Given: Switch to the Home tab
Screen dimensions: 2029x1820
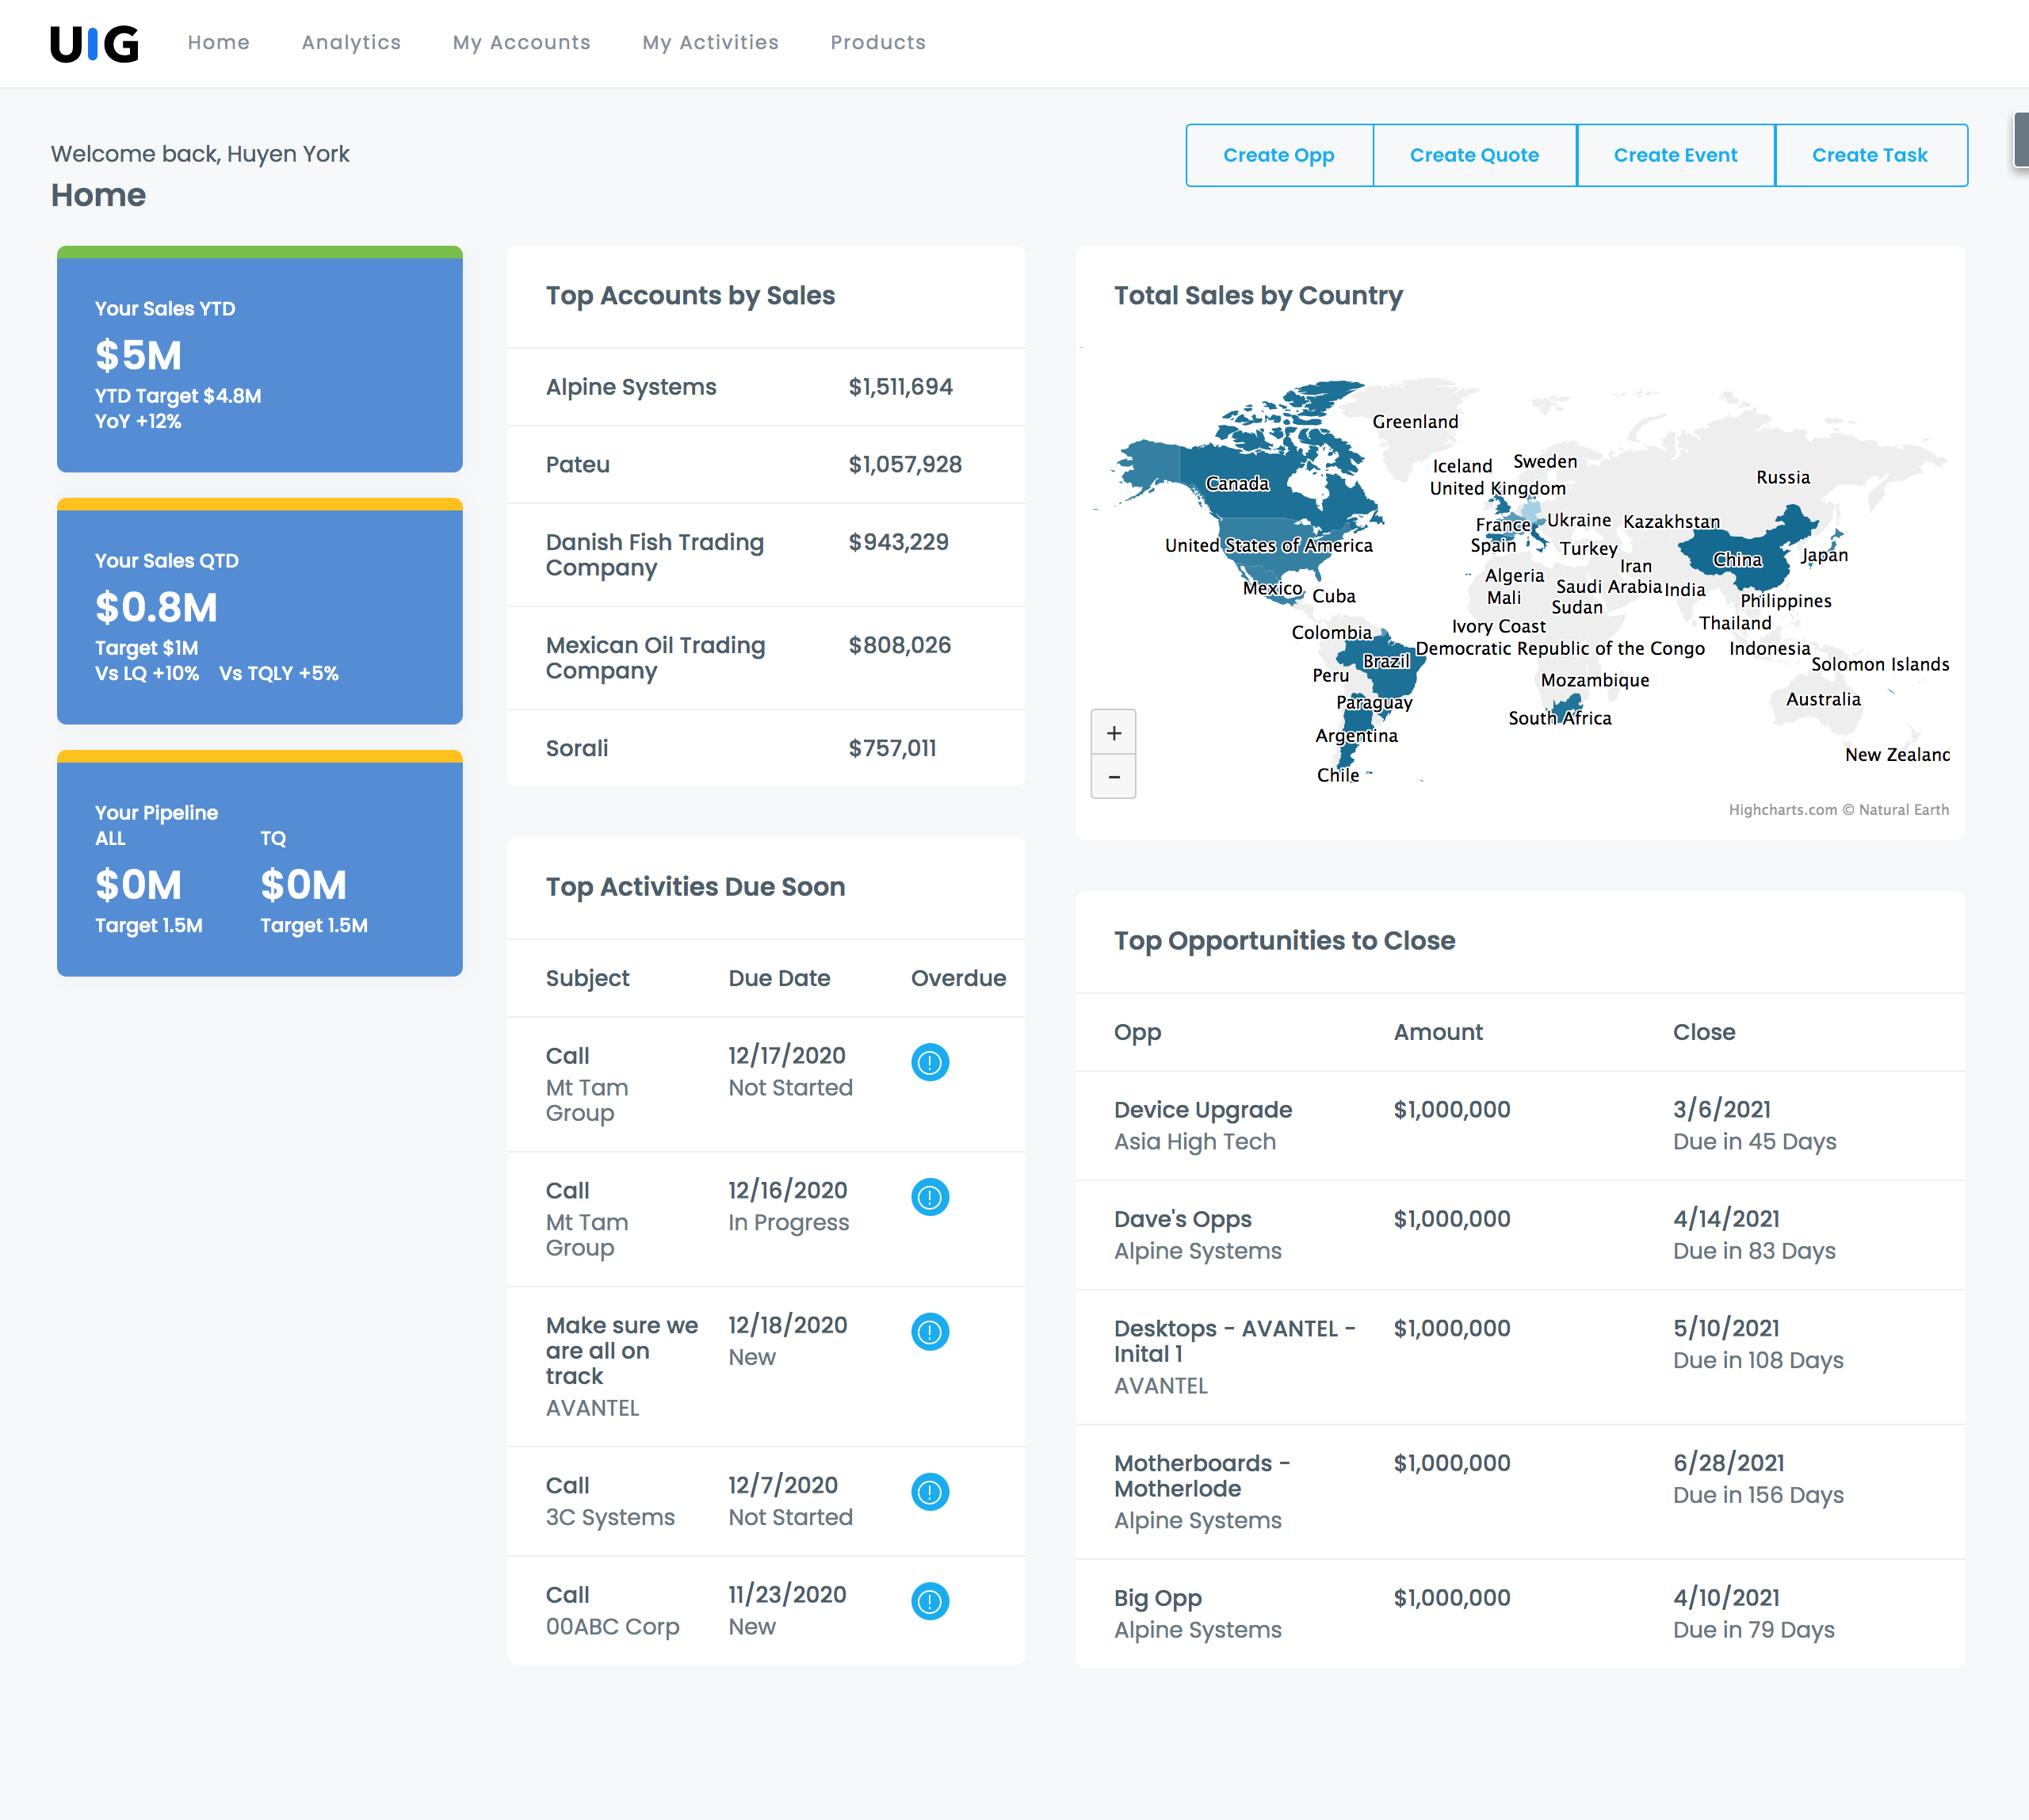Looking at the screenshot, I should coord(218,42).
